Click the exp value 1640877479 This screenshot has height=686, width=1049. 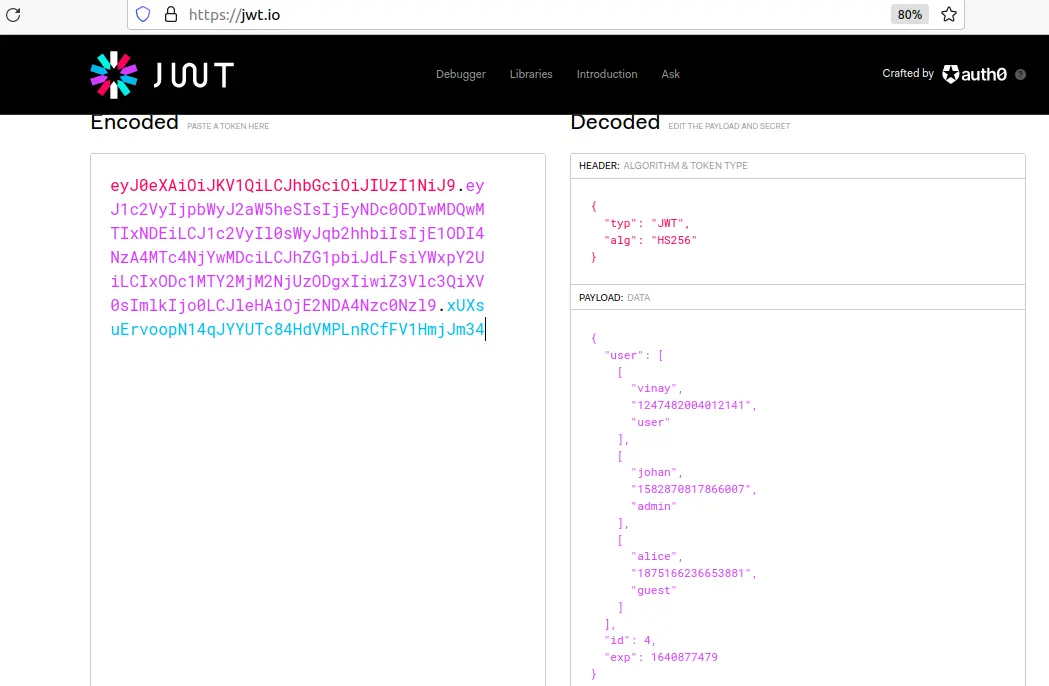[684, 657]
